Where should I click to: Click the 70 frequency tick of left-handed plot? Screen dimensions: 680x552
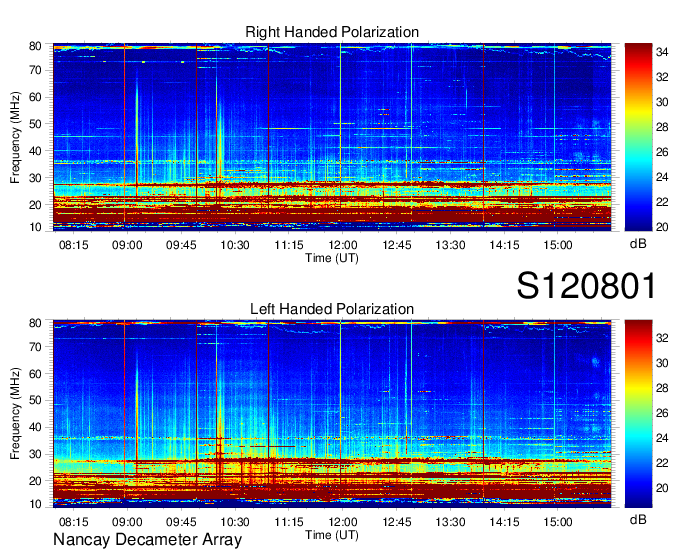[x=35, y=347]
